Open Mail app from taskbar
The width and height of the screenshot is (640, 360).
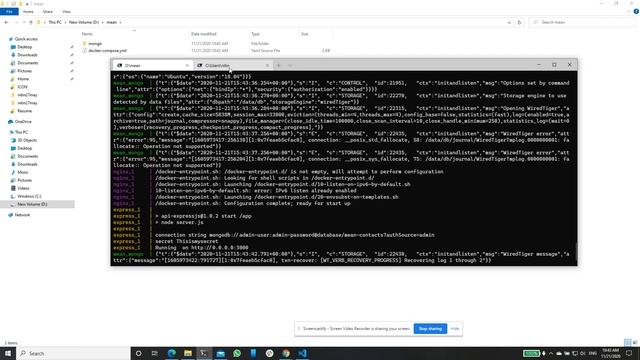click(x=220, y=353)
